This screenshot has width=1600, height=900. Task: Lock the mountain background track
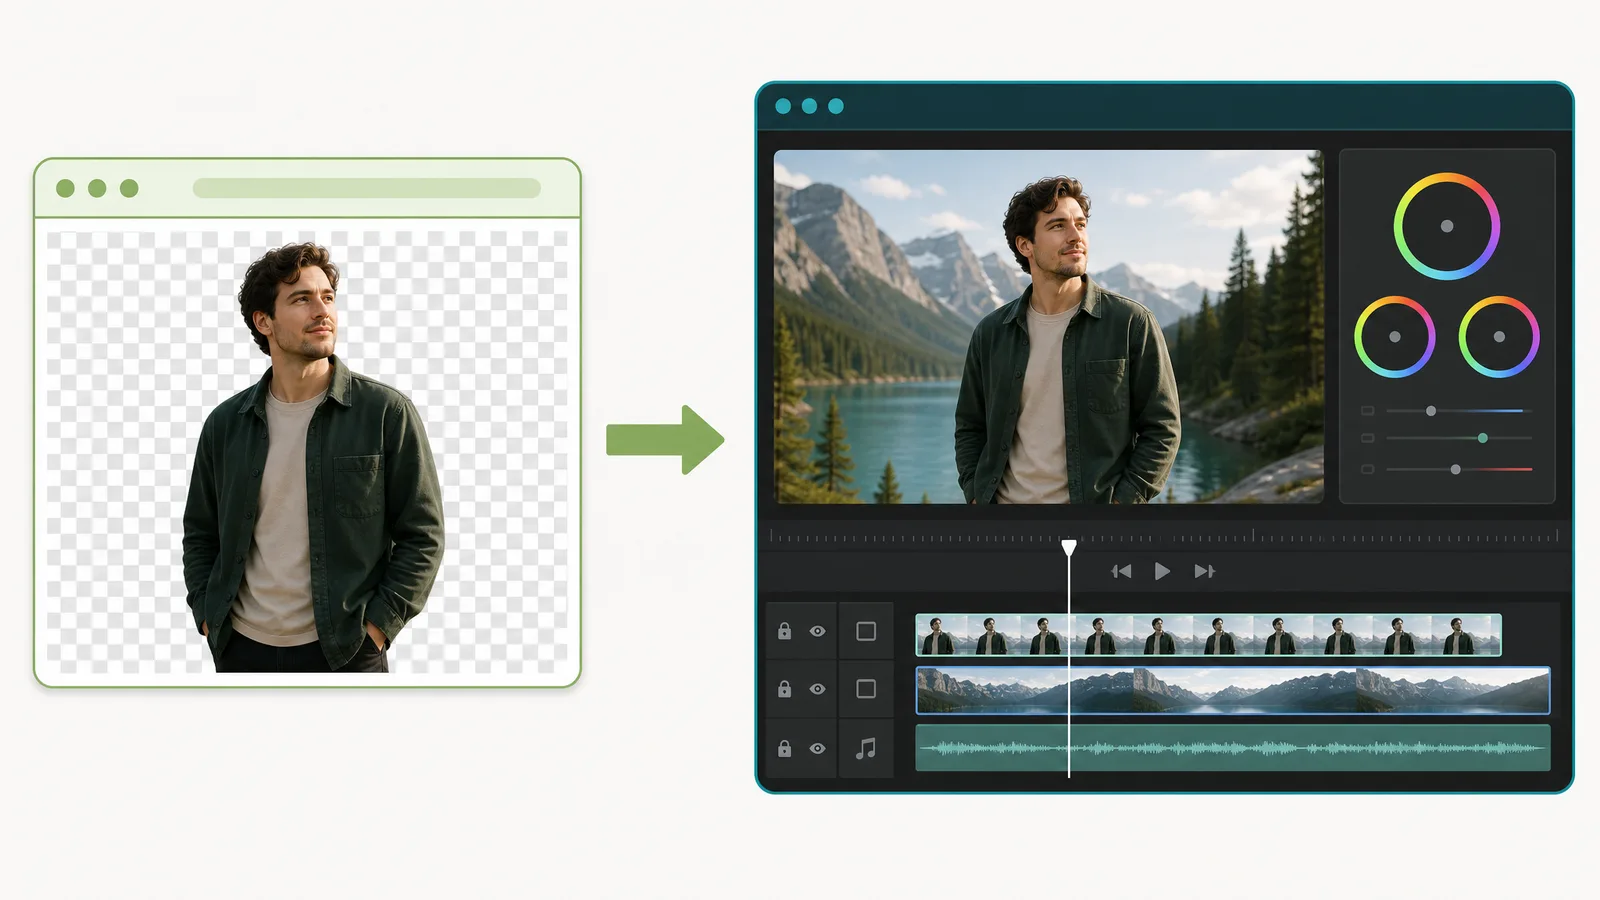click(785, 689)
